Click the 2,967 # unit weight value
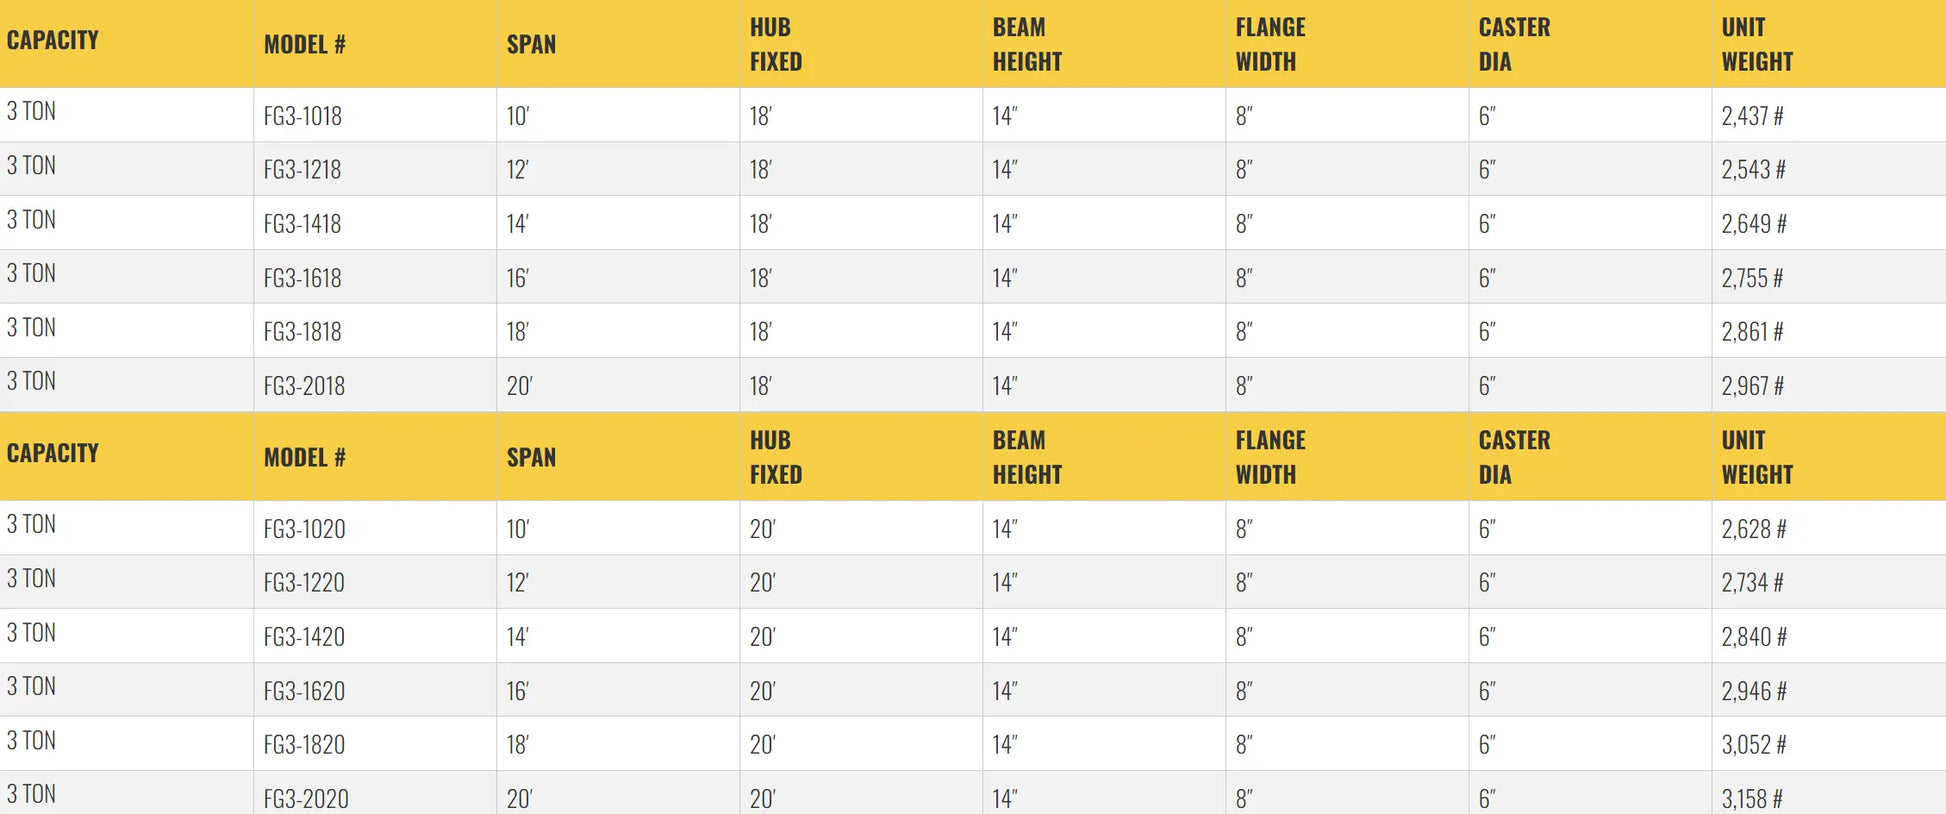 (1752, 386)
